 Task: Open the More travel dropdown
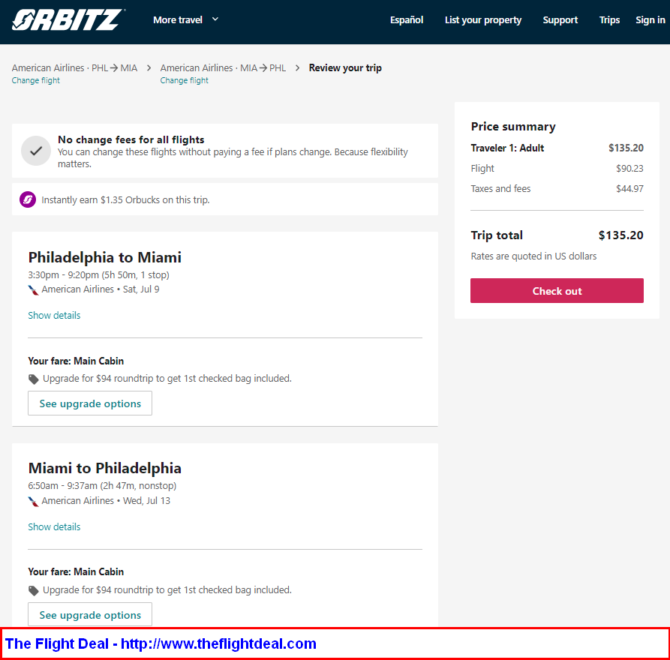(x=186, y=20)
